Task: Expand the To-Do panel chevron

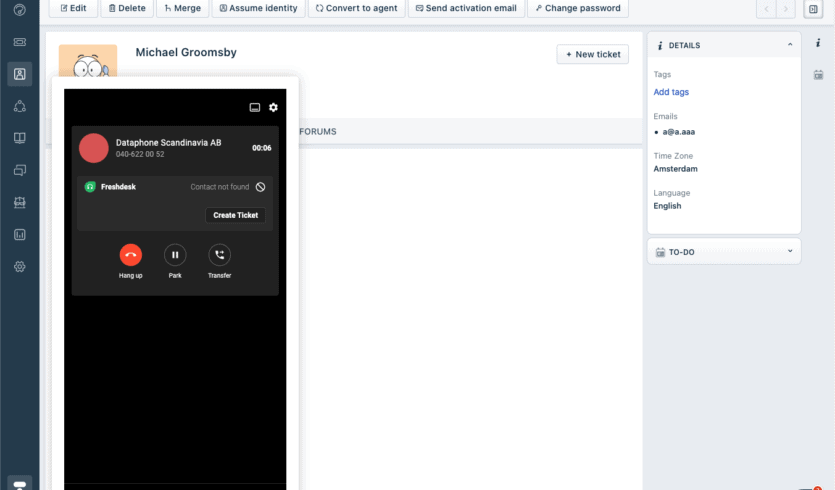Action: pyautogui.click(x=790, y=251)
